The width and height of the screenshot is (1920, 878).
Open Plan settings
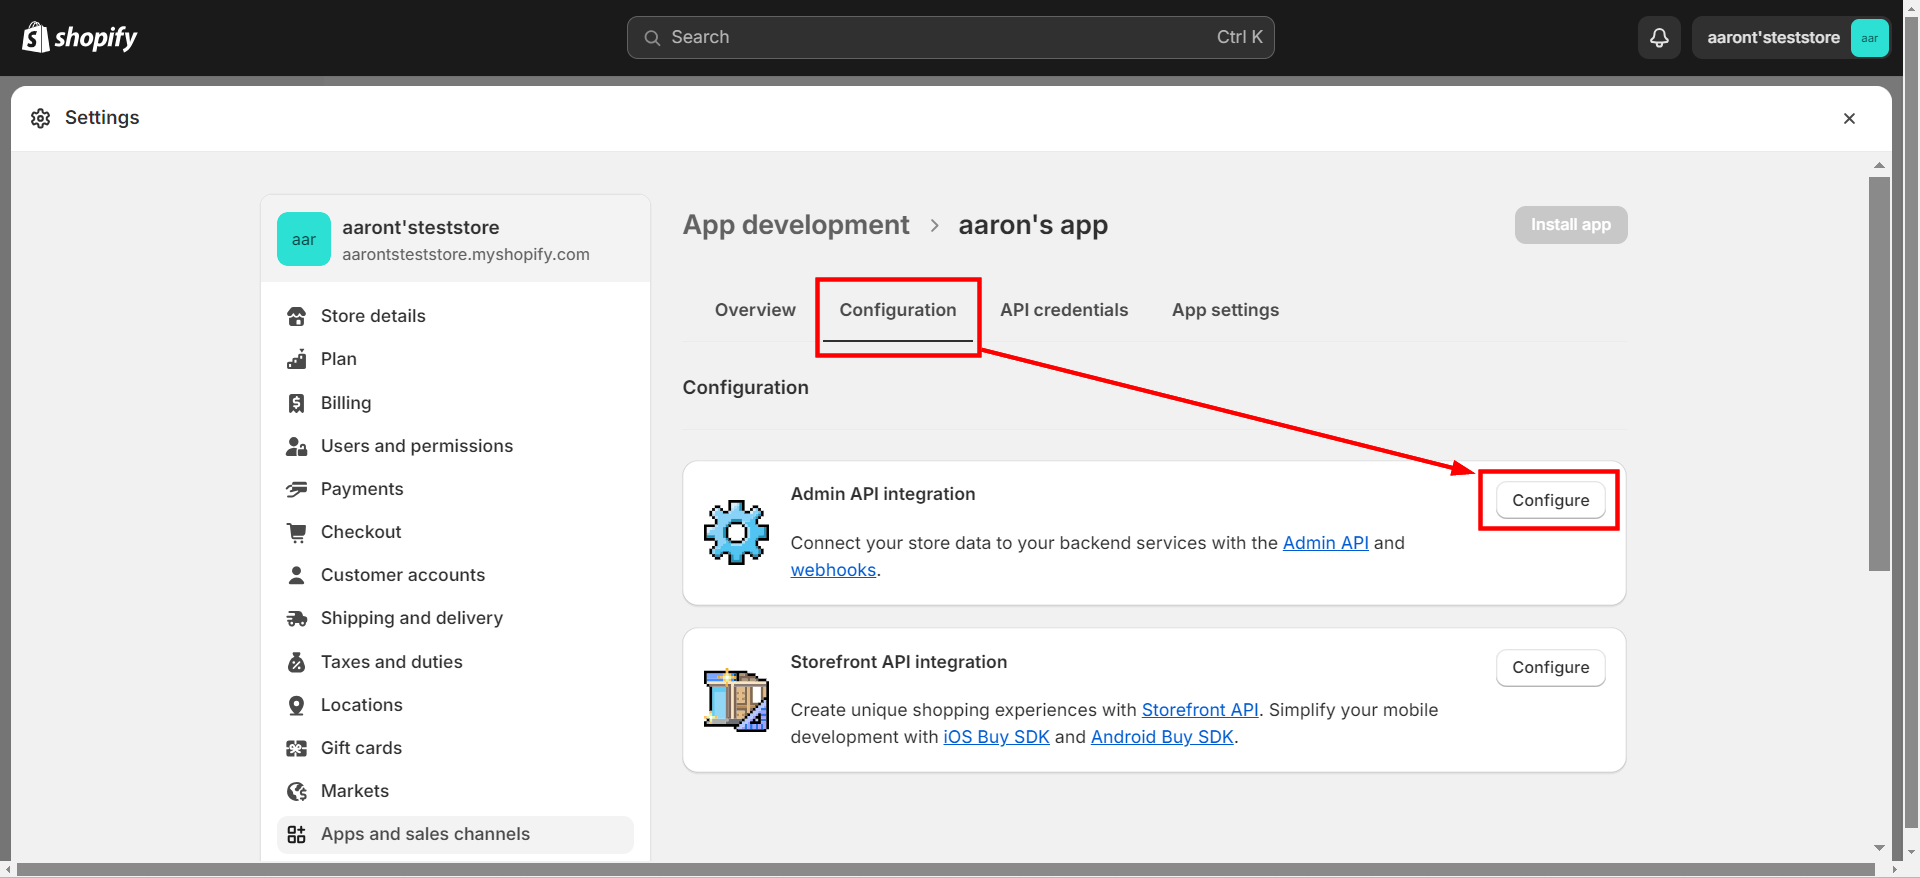pos(455,359)
